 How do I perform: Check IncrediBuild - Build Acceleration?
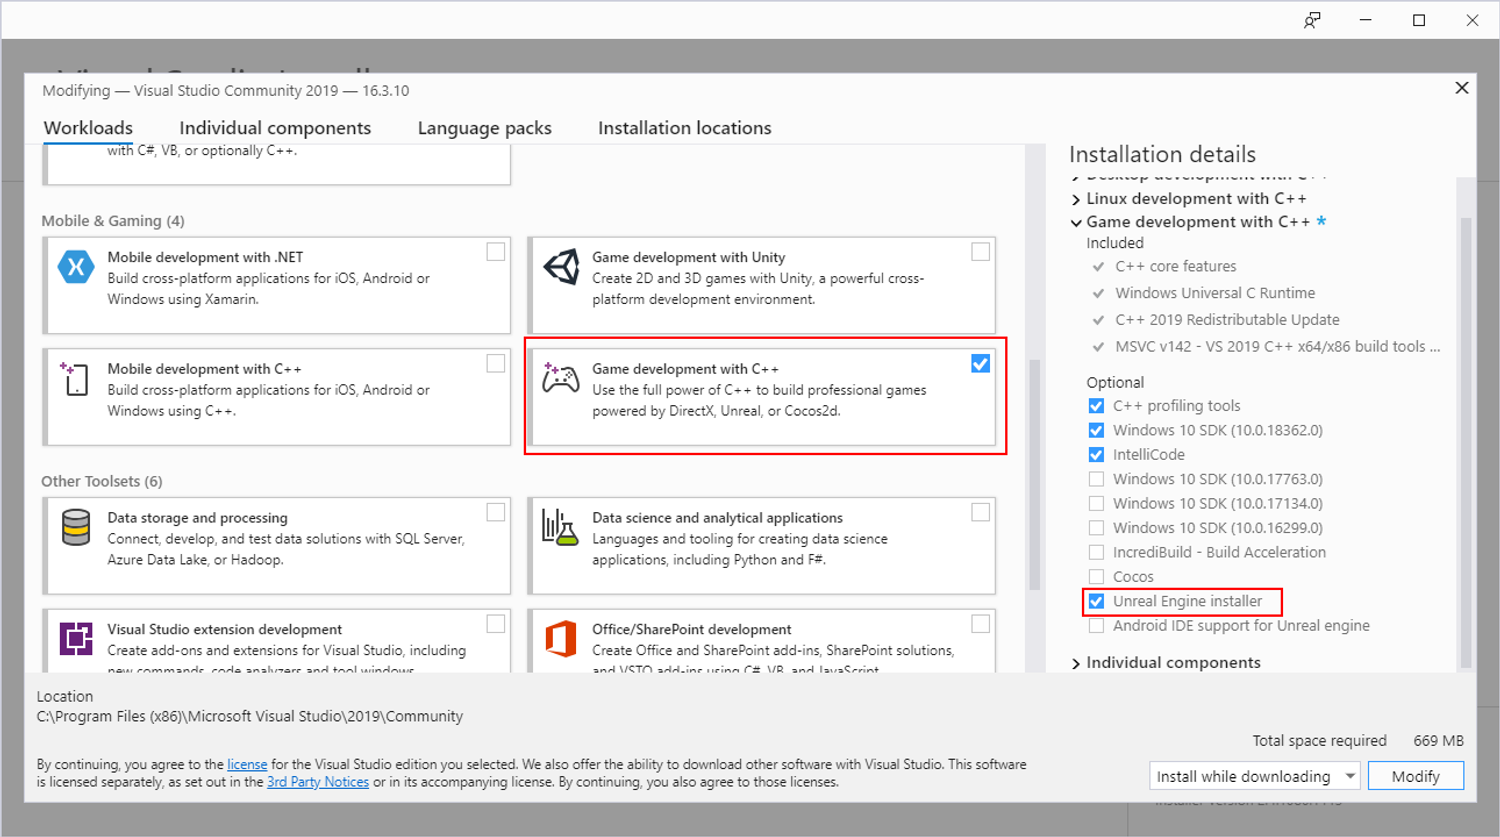pos(1097,552)
